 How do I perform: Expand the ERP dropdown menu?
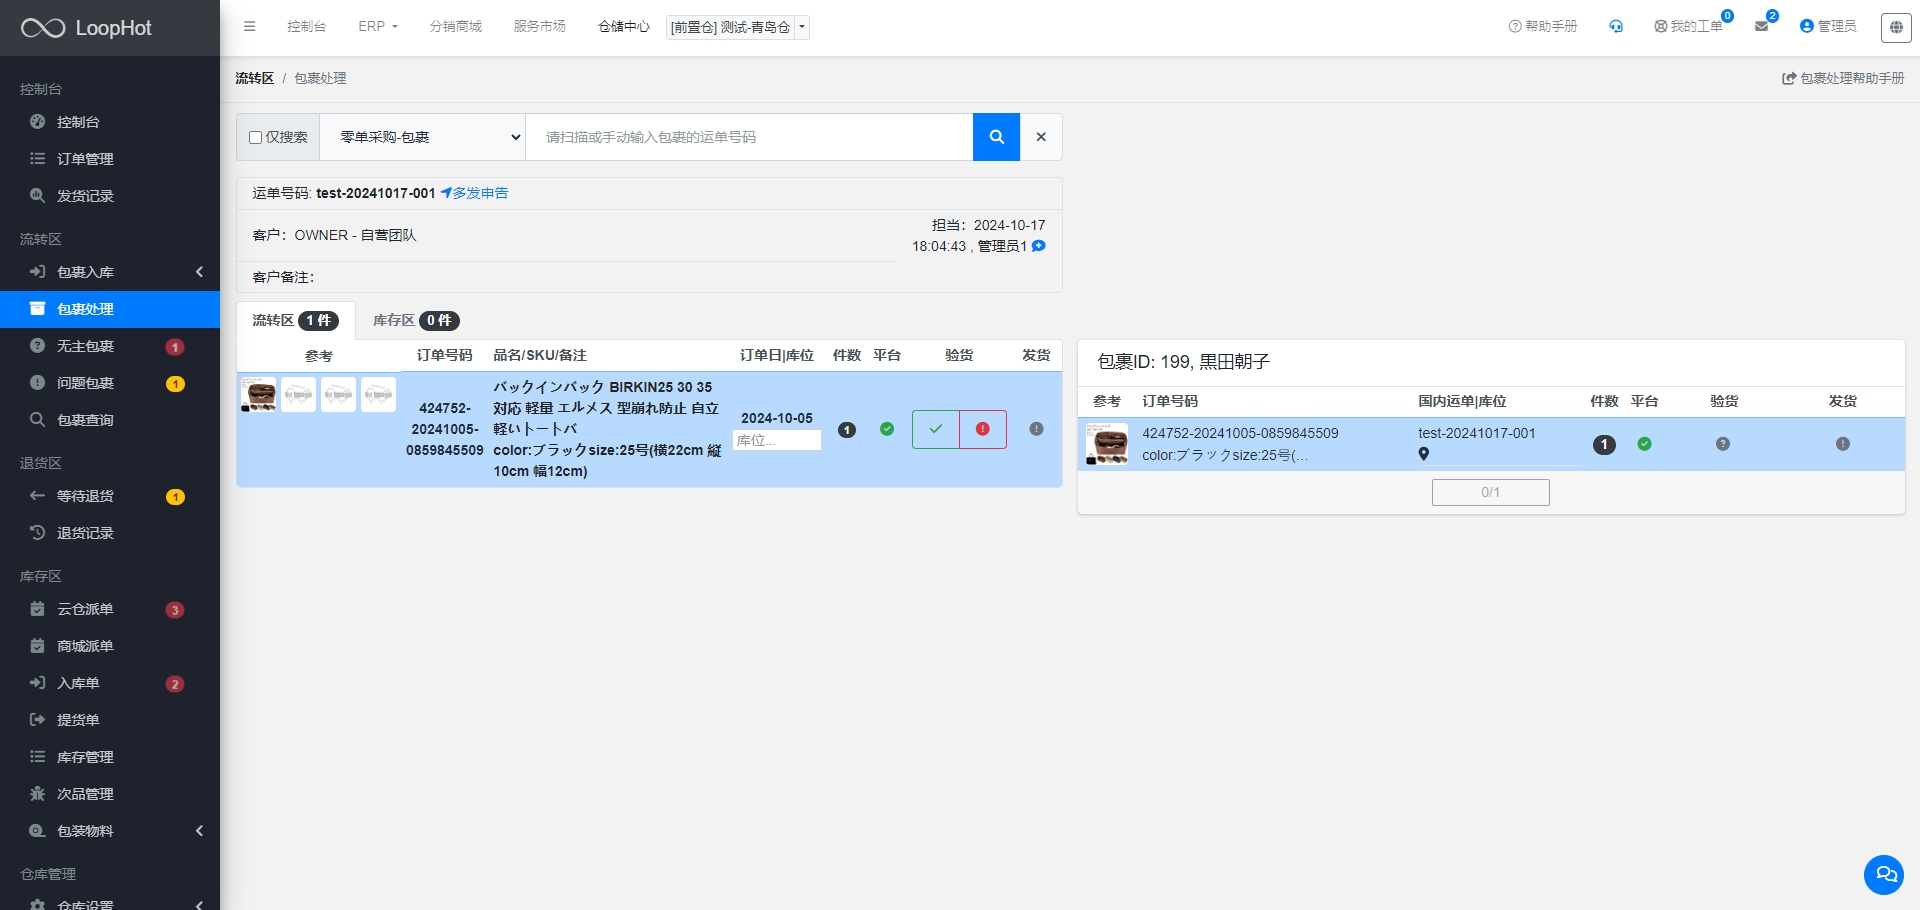click(378, 26)
